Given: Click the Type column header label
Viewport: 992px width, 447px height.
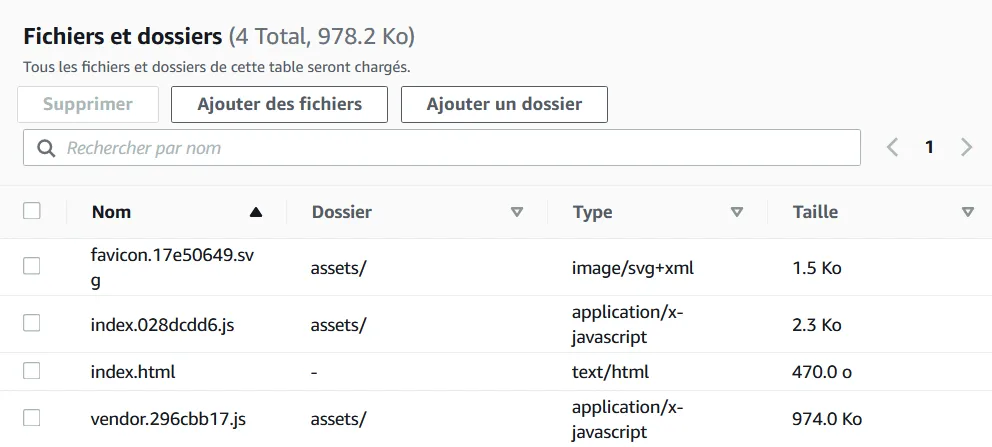Looking at the screenshot, I should coord(592,212).
